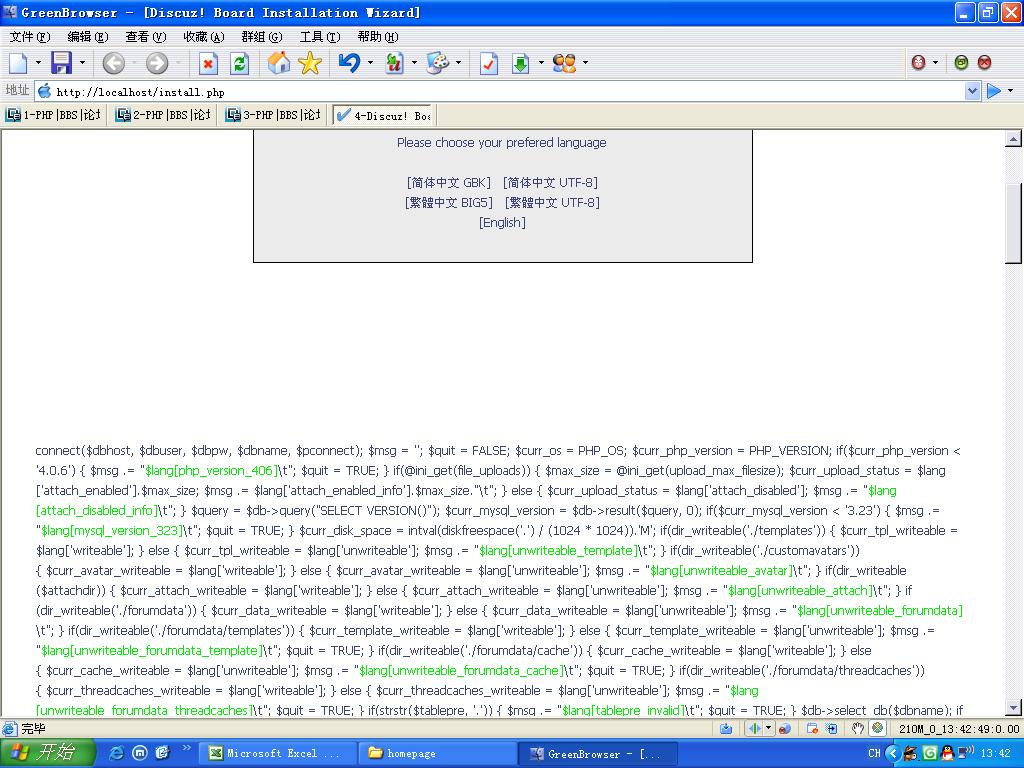
Task: Click the New blank page toolbar icon
Action: pyautogui.click(x=18, y=63)
